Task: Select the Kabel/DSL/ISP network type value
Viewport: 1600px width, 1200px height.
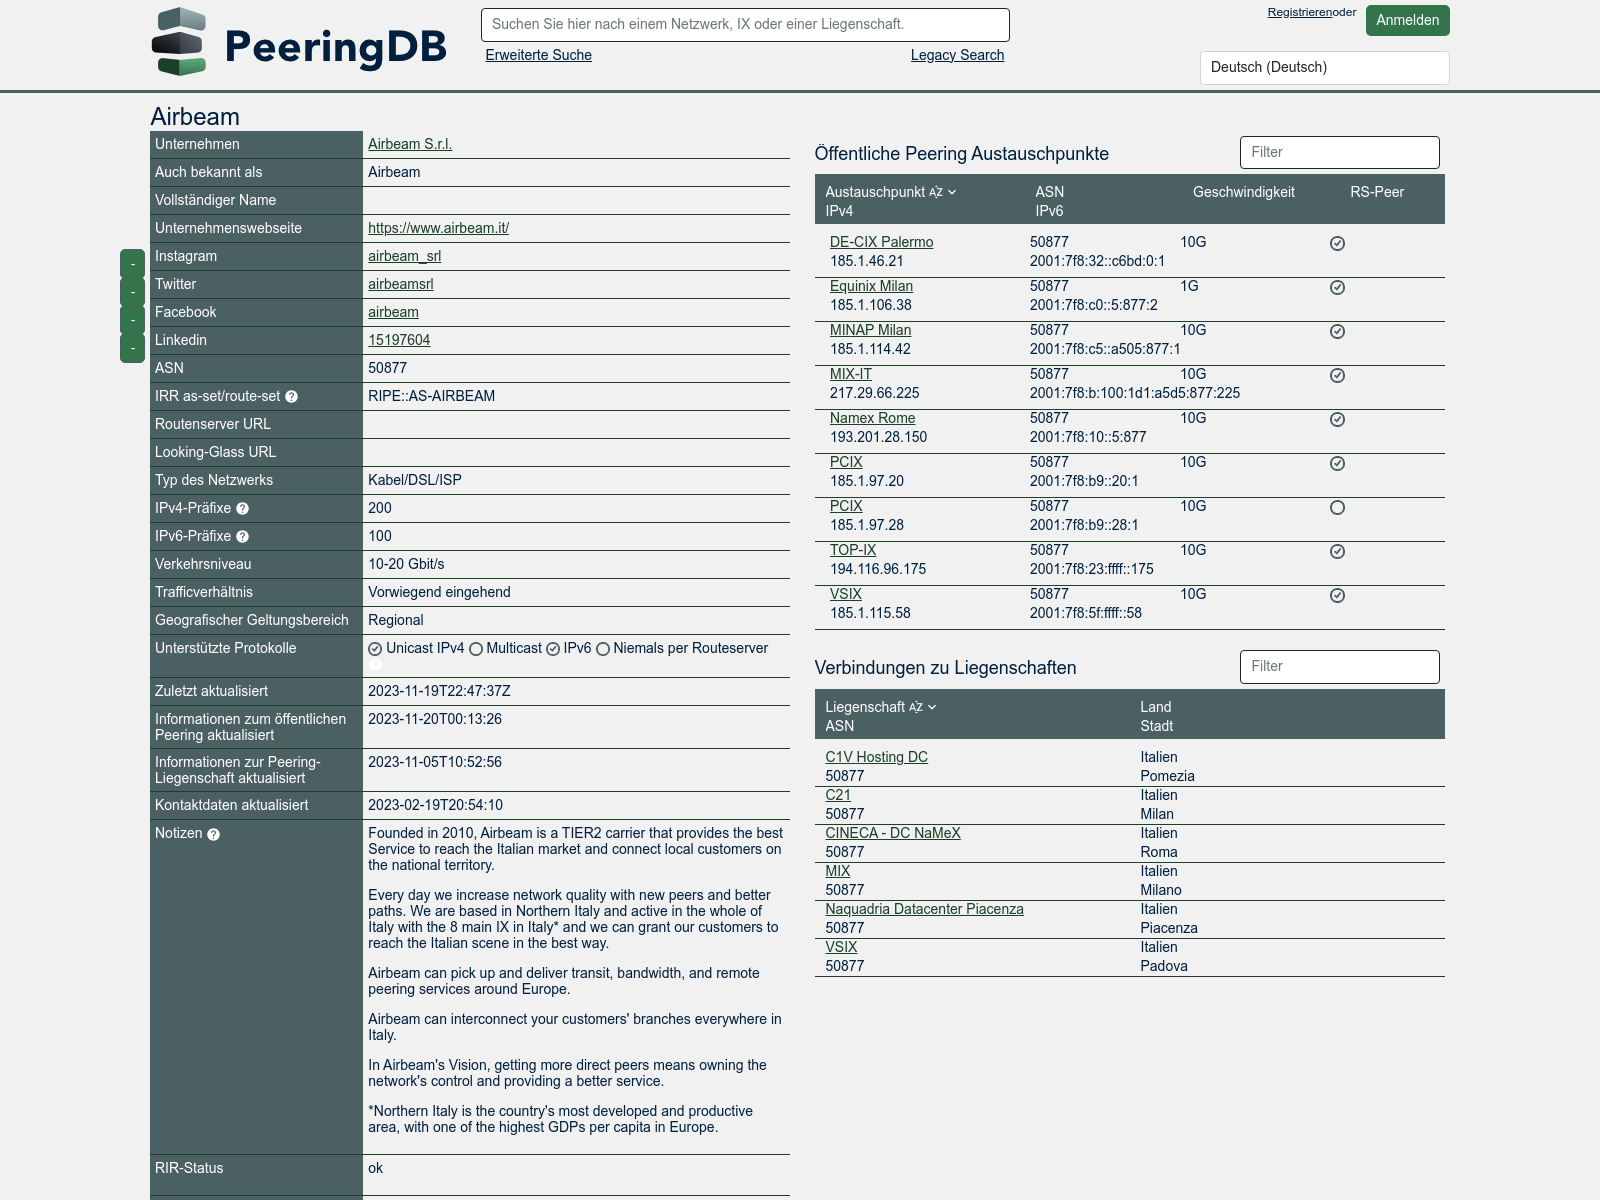Action: (x=415, y=480)
